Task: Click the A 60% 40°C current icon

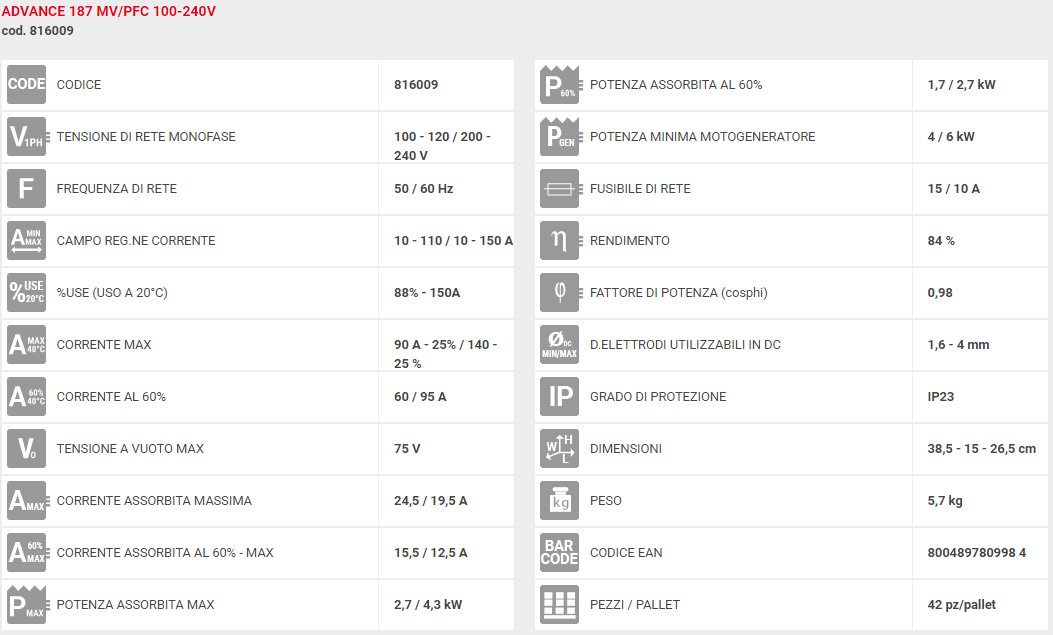Action: [26, 397]
